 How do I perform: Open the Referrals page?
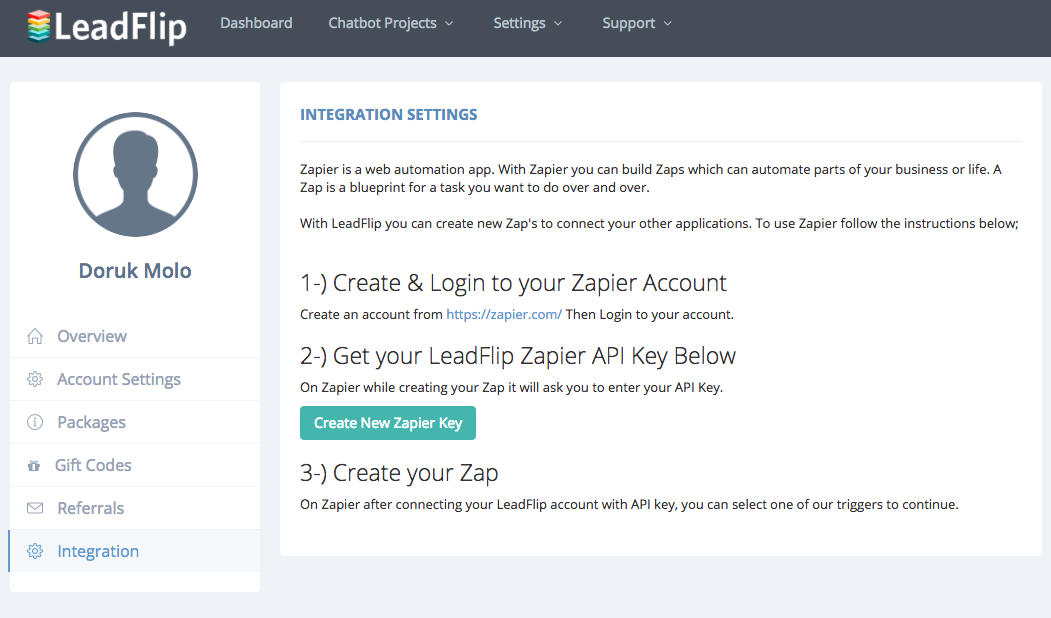(92, 508)
